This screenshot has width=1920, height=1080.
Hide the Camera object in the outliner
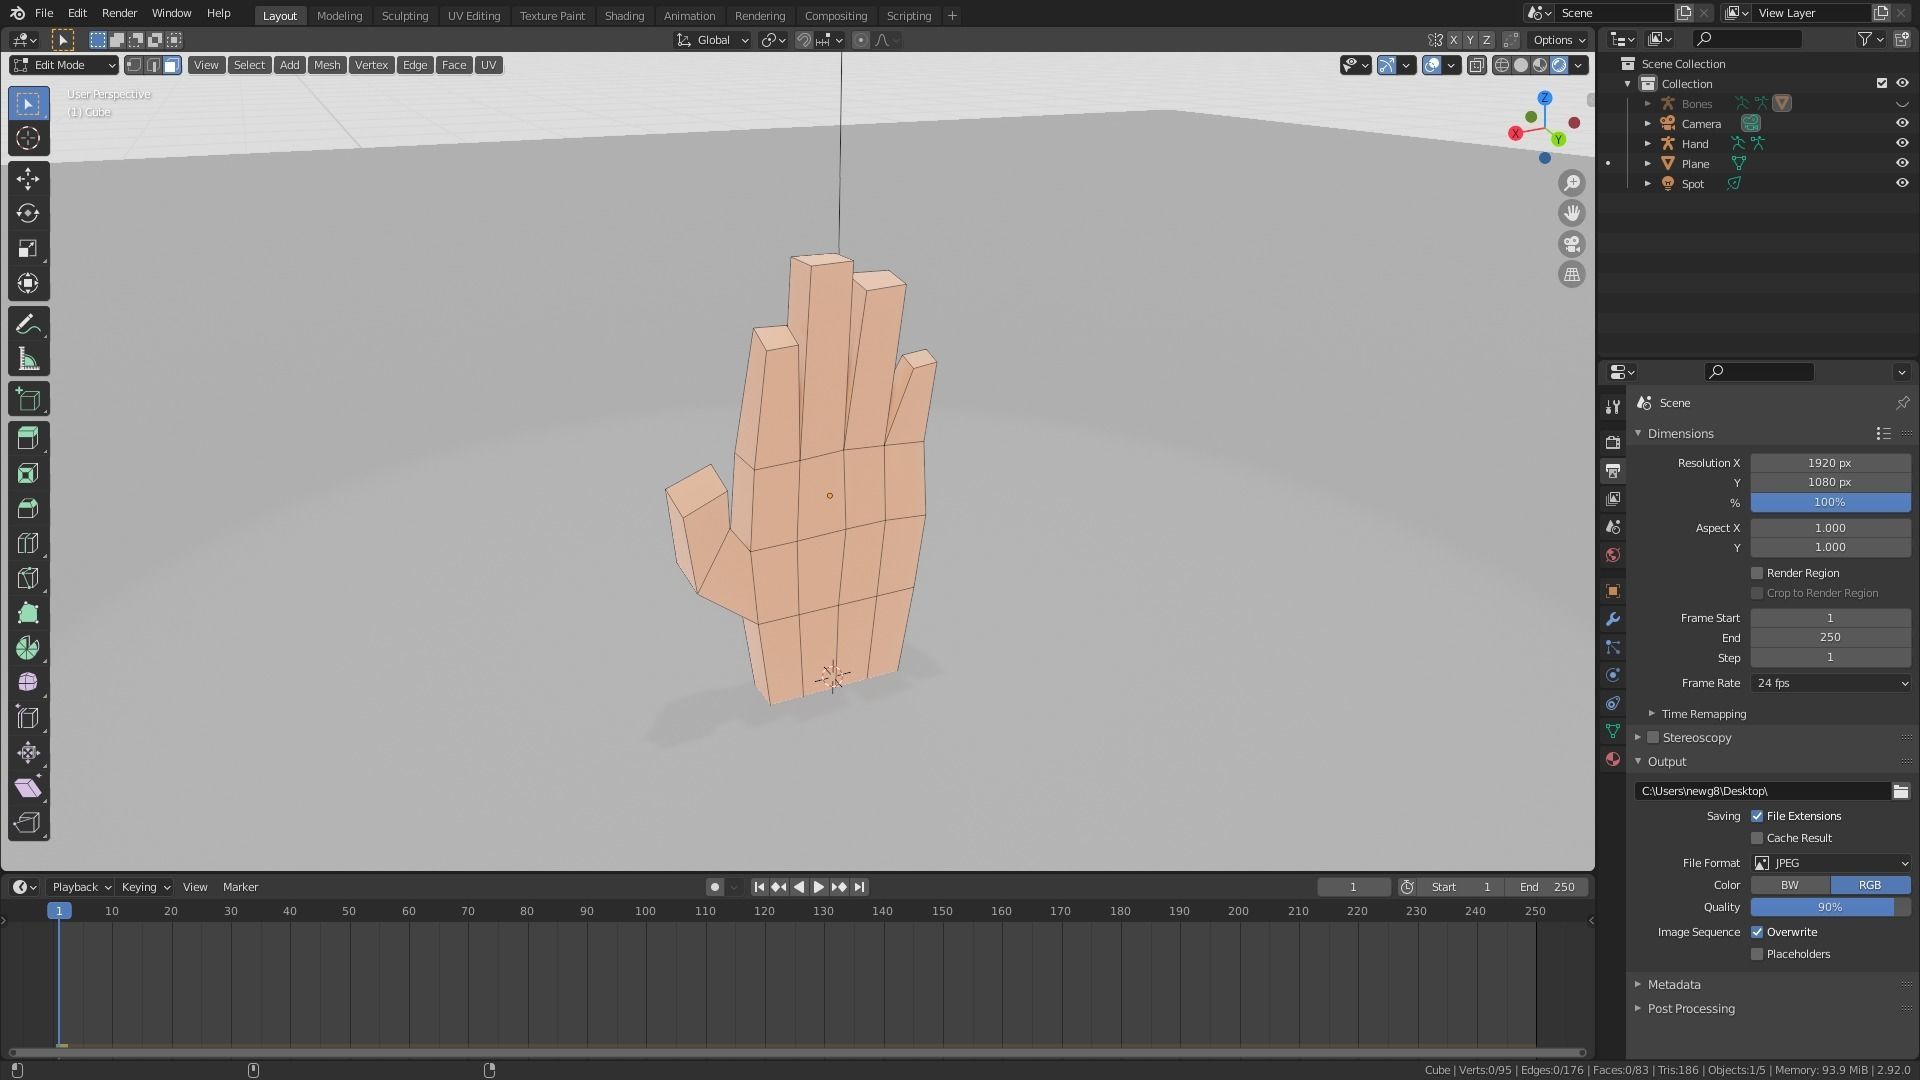pyautogui.click(x=1902, y=123)
